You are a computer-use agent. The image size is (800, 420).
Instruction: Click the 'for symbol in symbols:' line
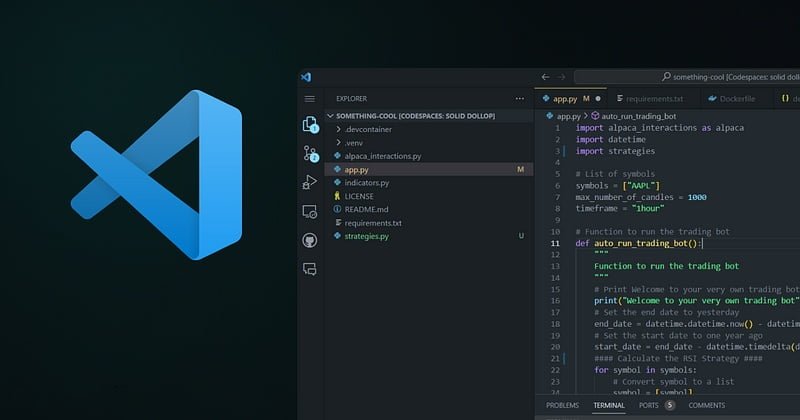[645, 370]
